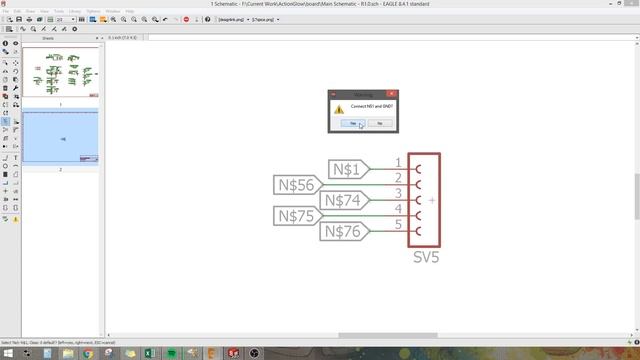Screen dimensions: 640x360
Task: Click the vertical scrollbar thumb of canvas
Action: click(637, 197)
